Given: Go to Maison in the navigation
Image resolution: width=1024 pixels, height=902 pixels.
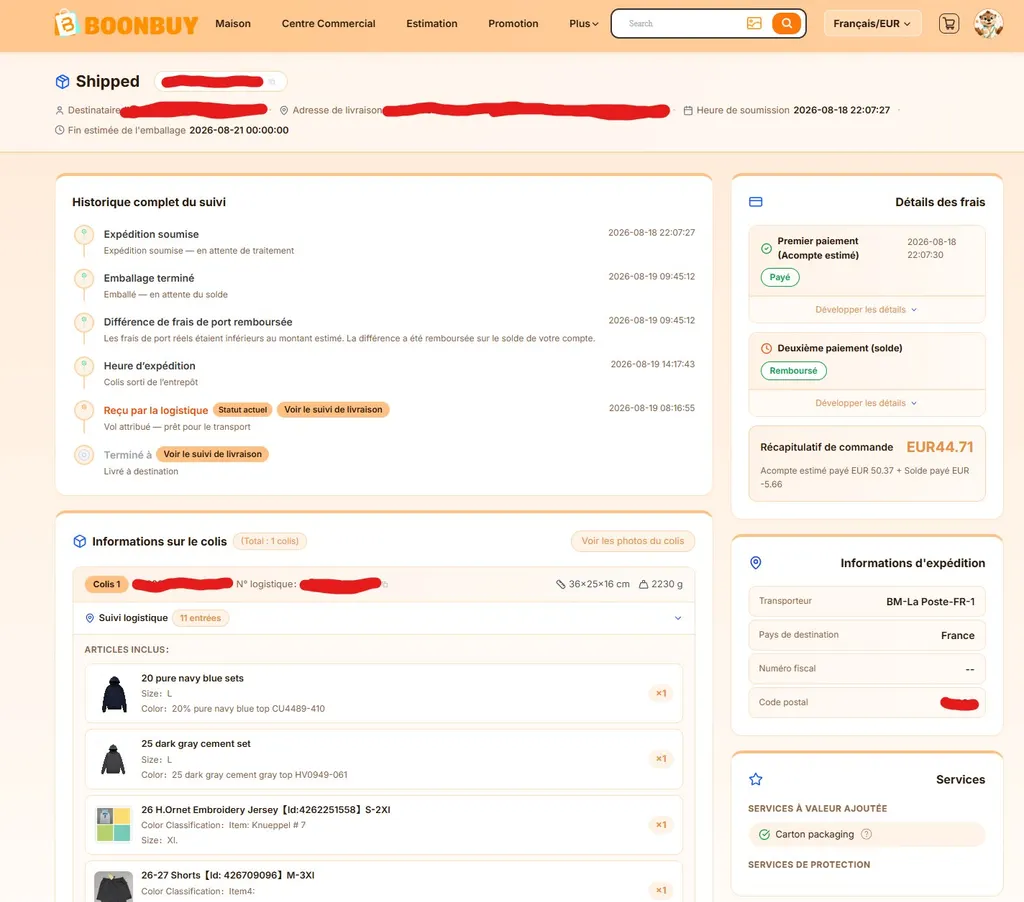Looking at the screenshot, I should tap(233, 24).
